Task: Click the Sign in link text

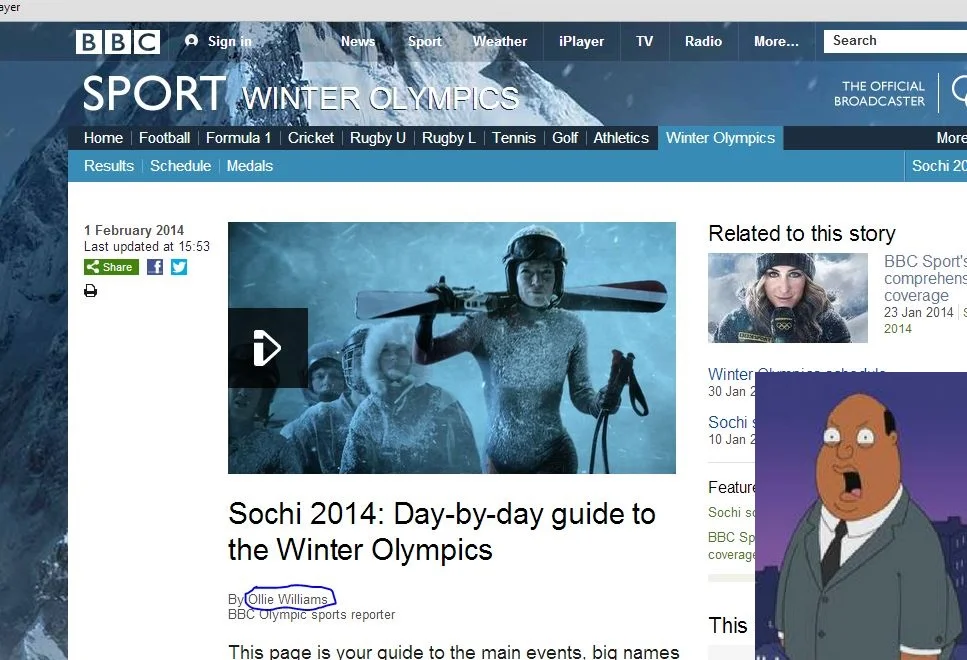Action: pyautogui.click(x=229, y=41)
